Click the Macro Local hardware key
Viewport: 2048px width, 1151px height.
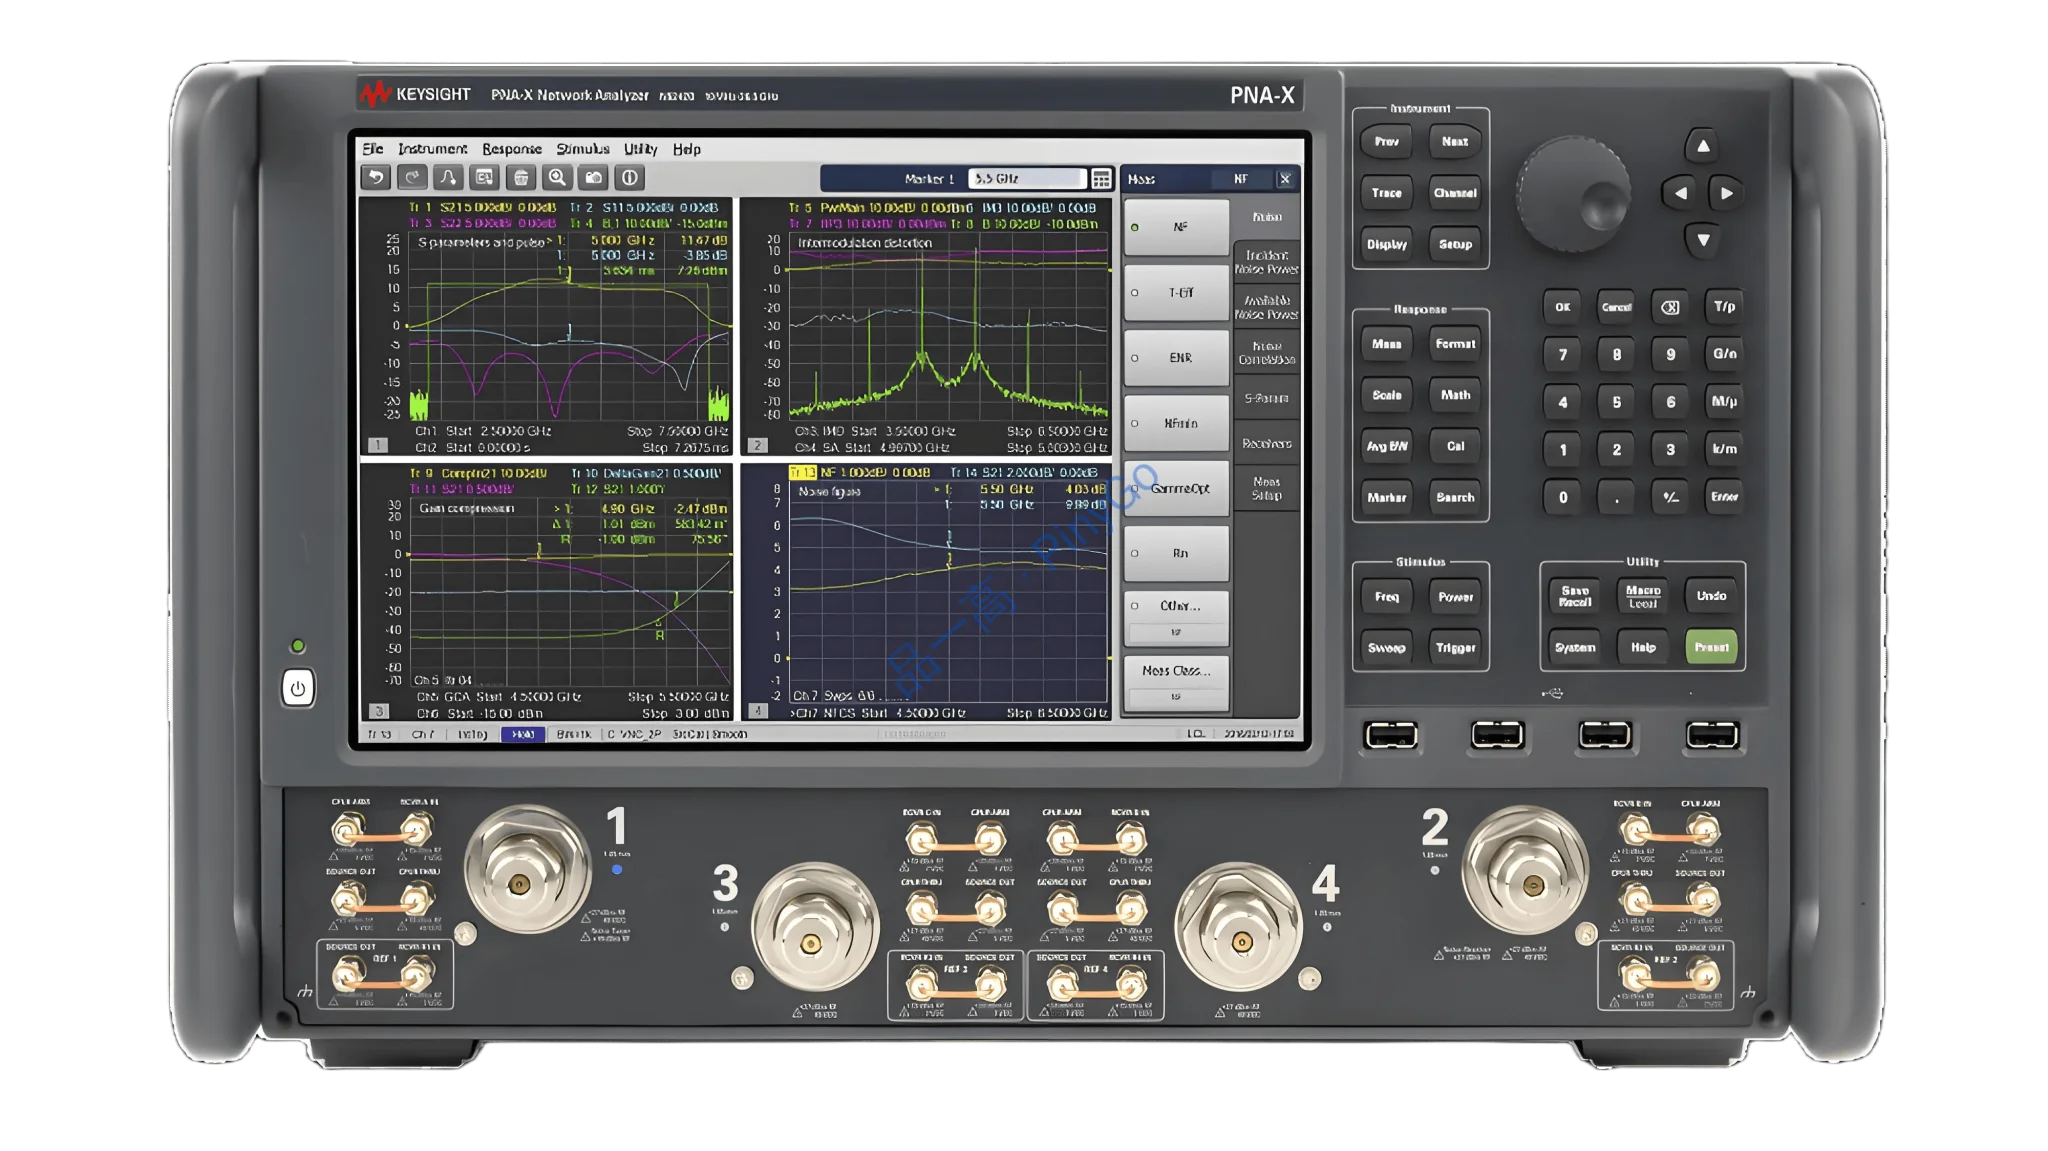pyautogui.click(x=1643, y=596)
